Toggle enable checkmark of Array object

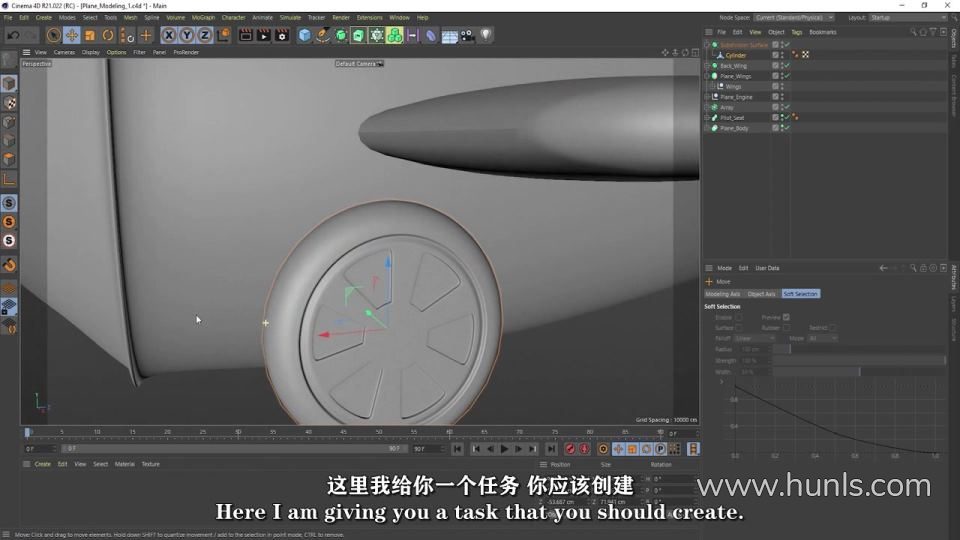tap(787, 107)
